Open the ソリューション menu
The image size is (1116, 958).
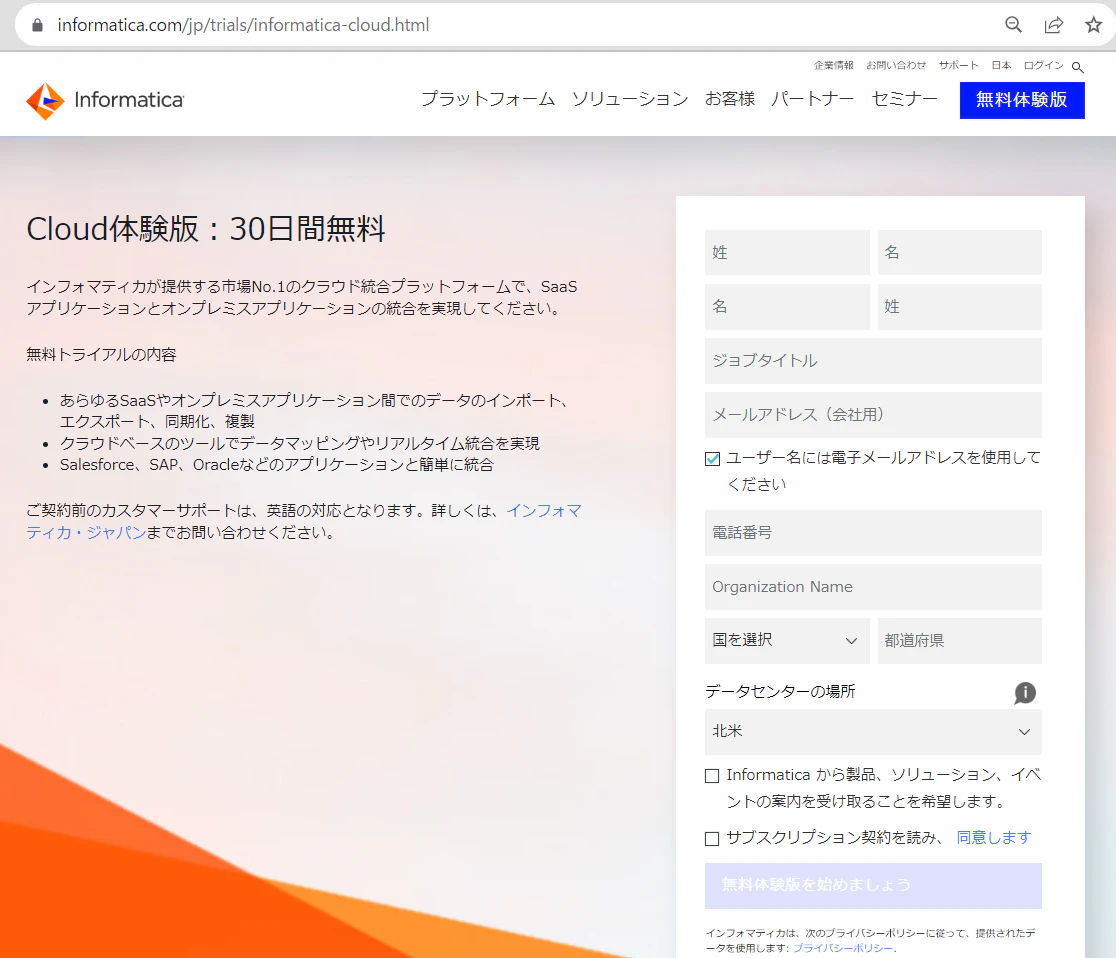(630, 99)
